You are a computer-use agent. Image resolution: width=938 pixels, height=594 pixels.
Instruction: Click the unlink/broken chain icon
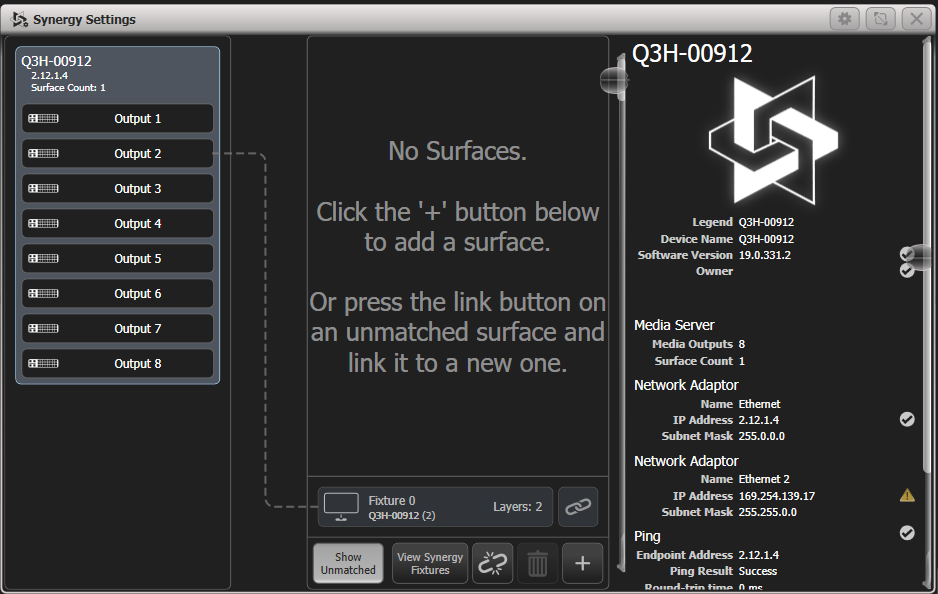click(x=492, y=563)
